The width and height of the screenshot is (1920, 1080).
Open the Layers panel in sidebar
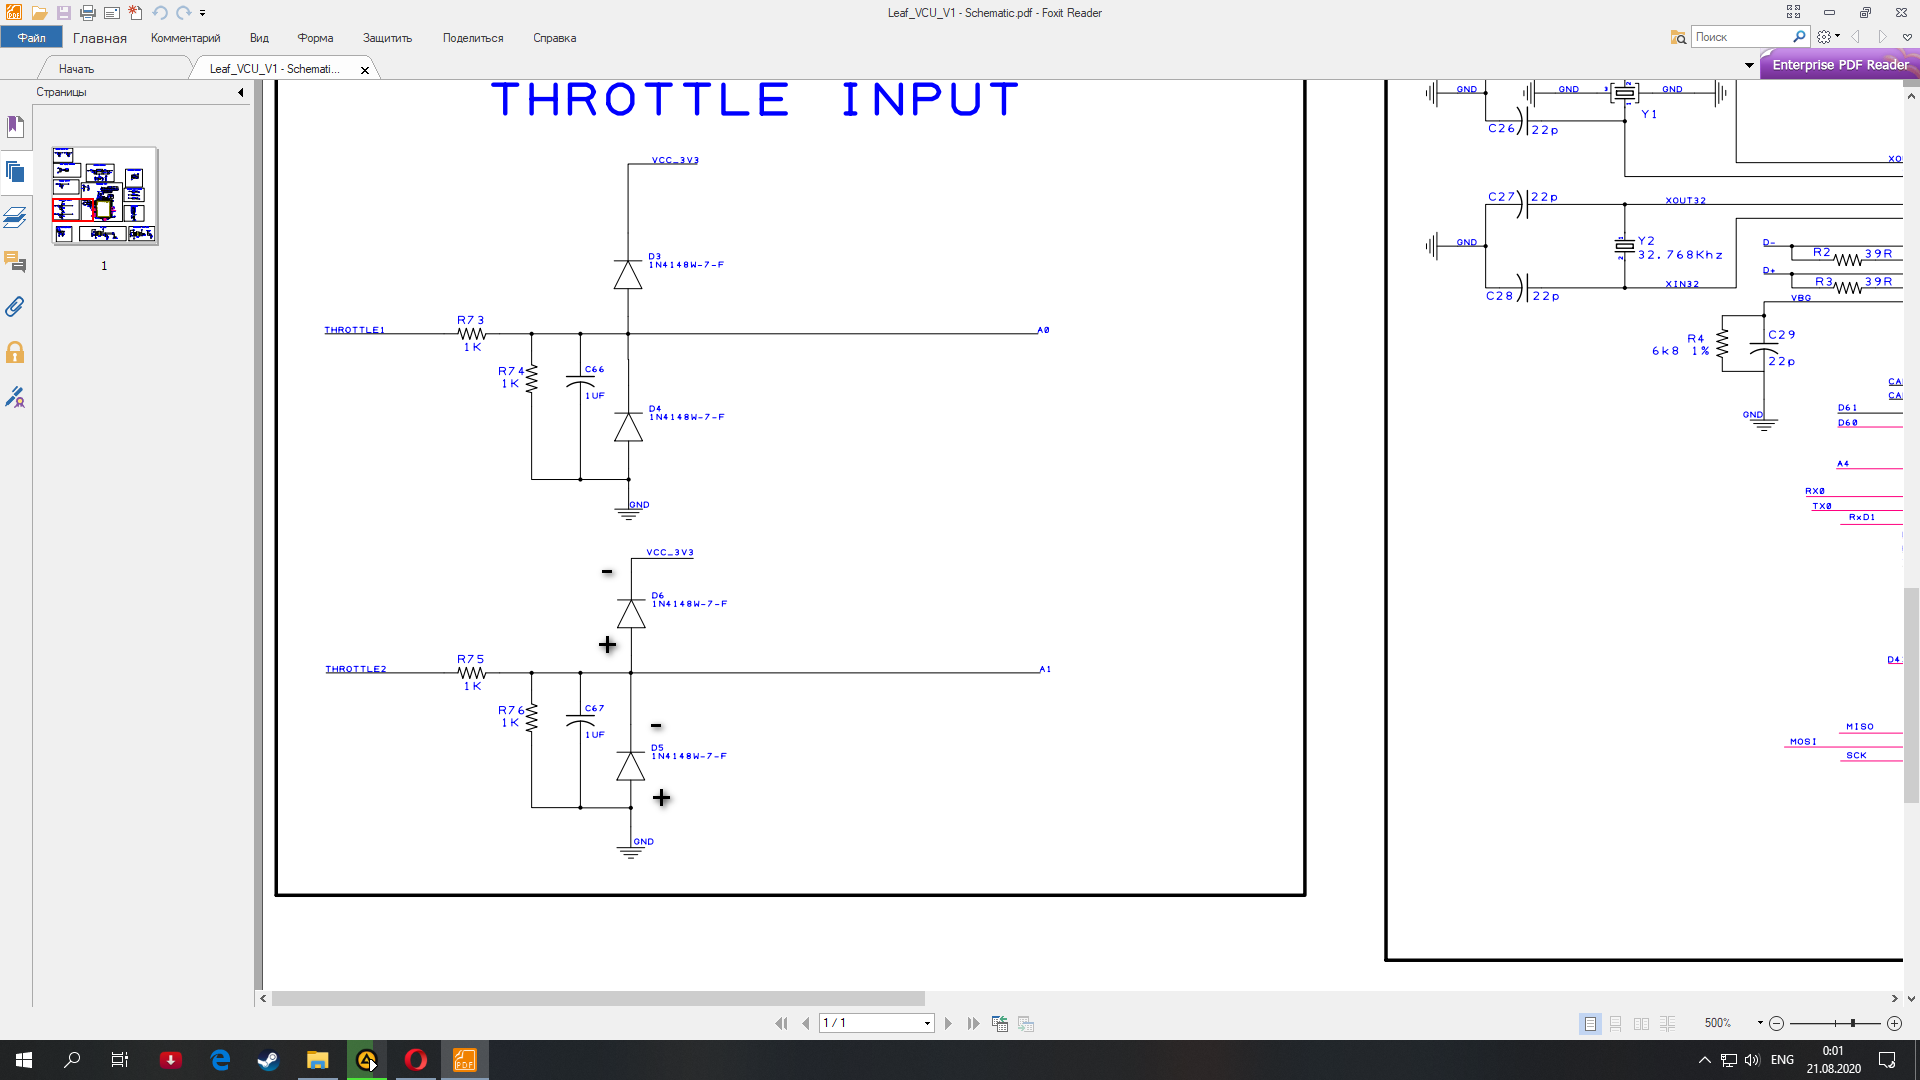[x=15, y=217]
